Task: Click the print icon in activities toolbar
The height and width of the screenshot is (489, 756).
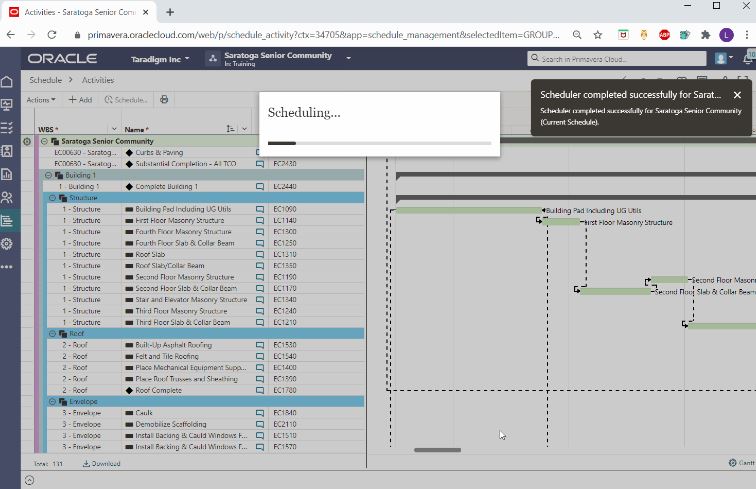Action: 164,99
